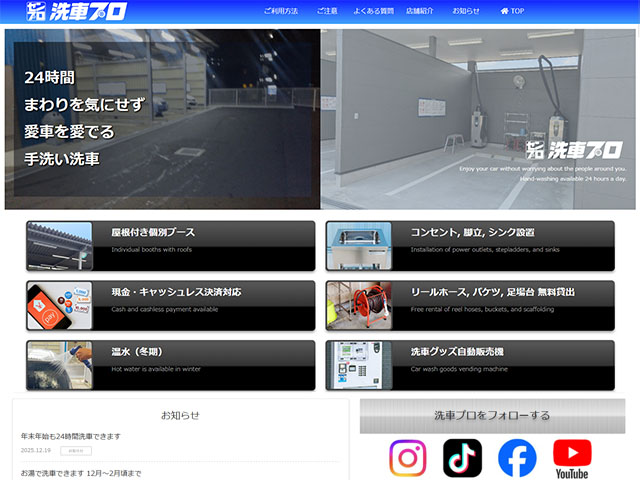
Task: Click the home icon next to TOP
Action: click(x=504, y=11)
